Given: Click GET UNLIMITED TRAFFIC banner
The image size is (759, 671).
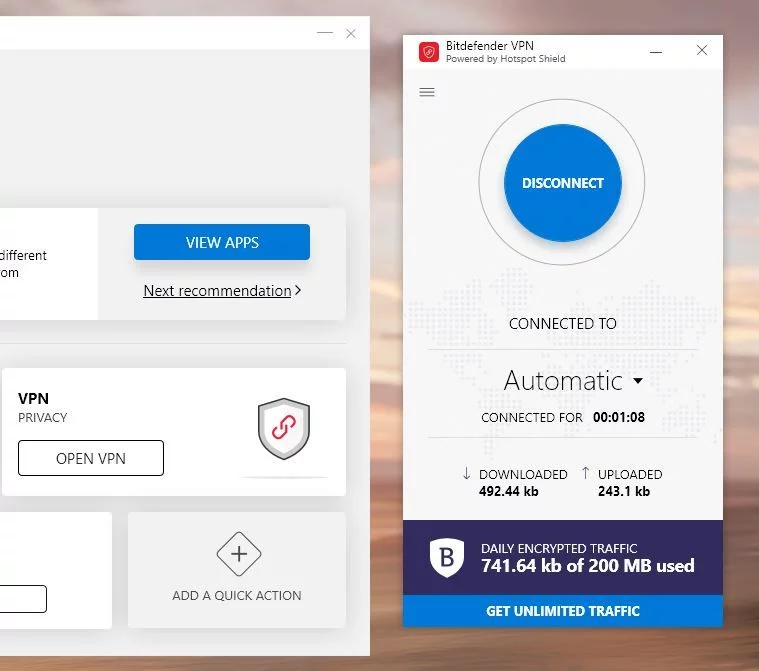Looking at the screenshot, I should click(x=563, y=611).
